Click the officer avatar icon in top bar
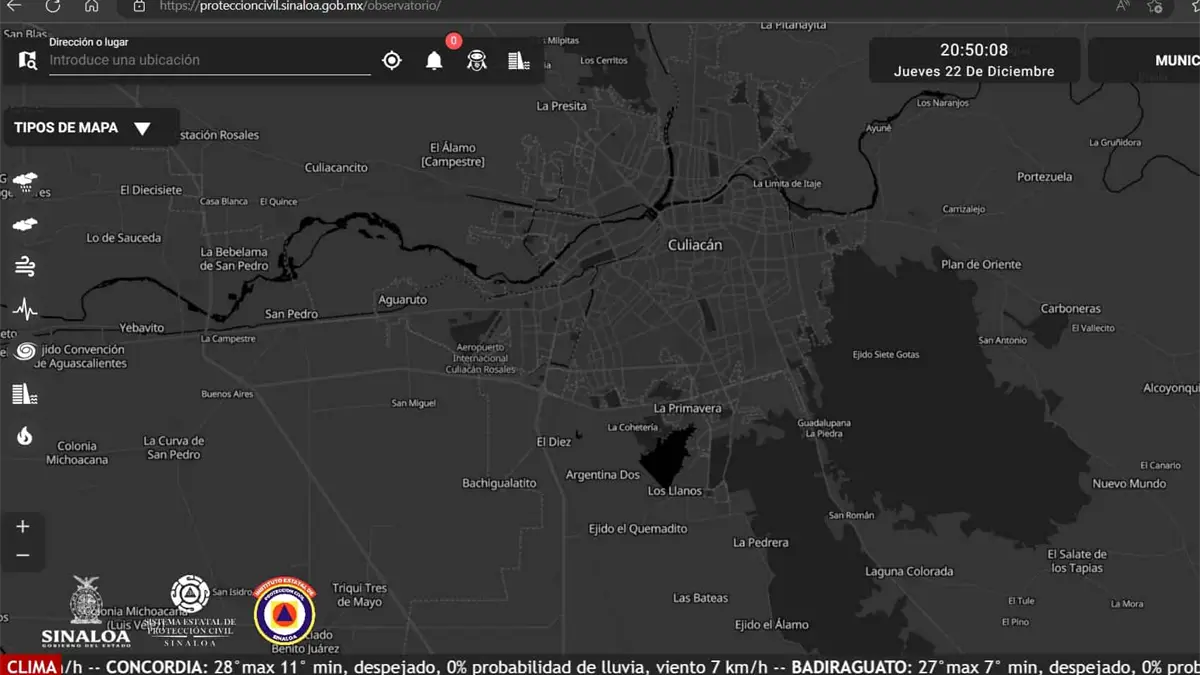 (477, 61)
